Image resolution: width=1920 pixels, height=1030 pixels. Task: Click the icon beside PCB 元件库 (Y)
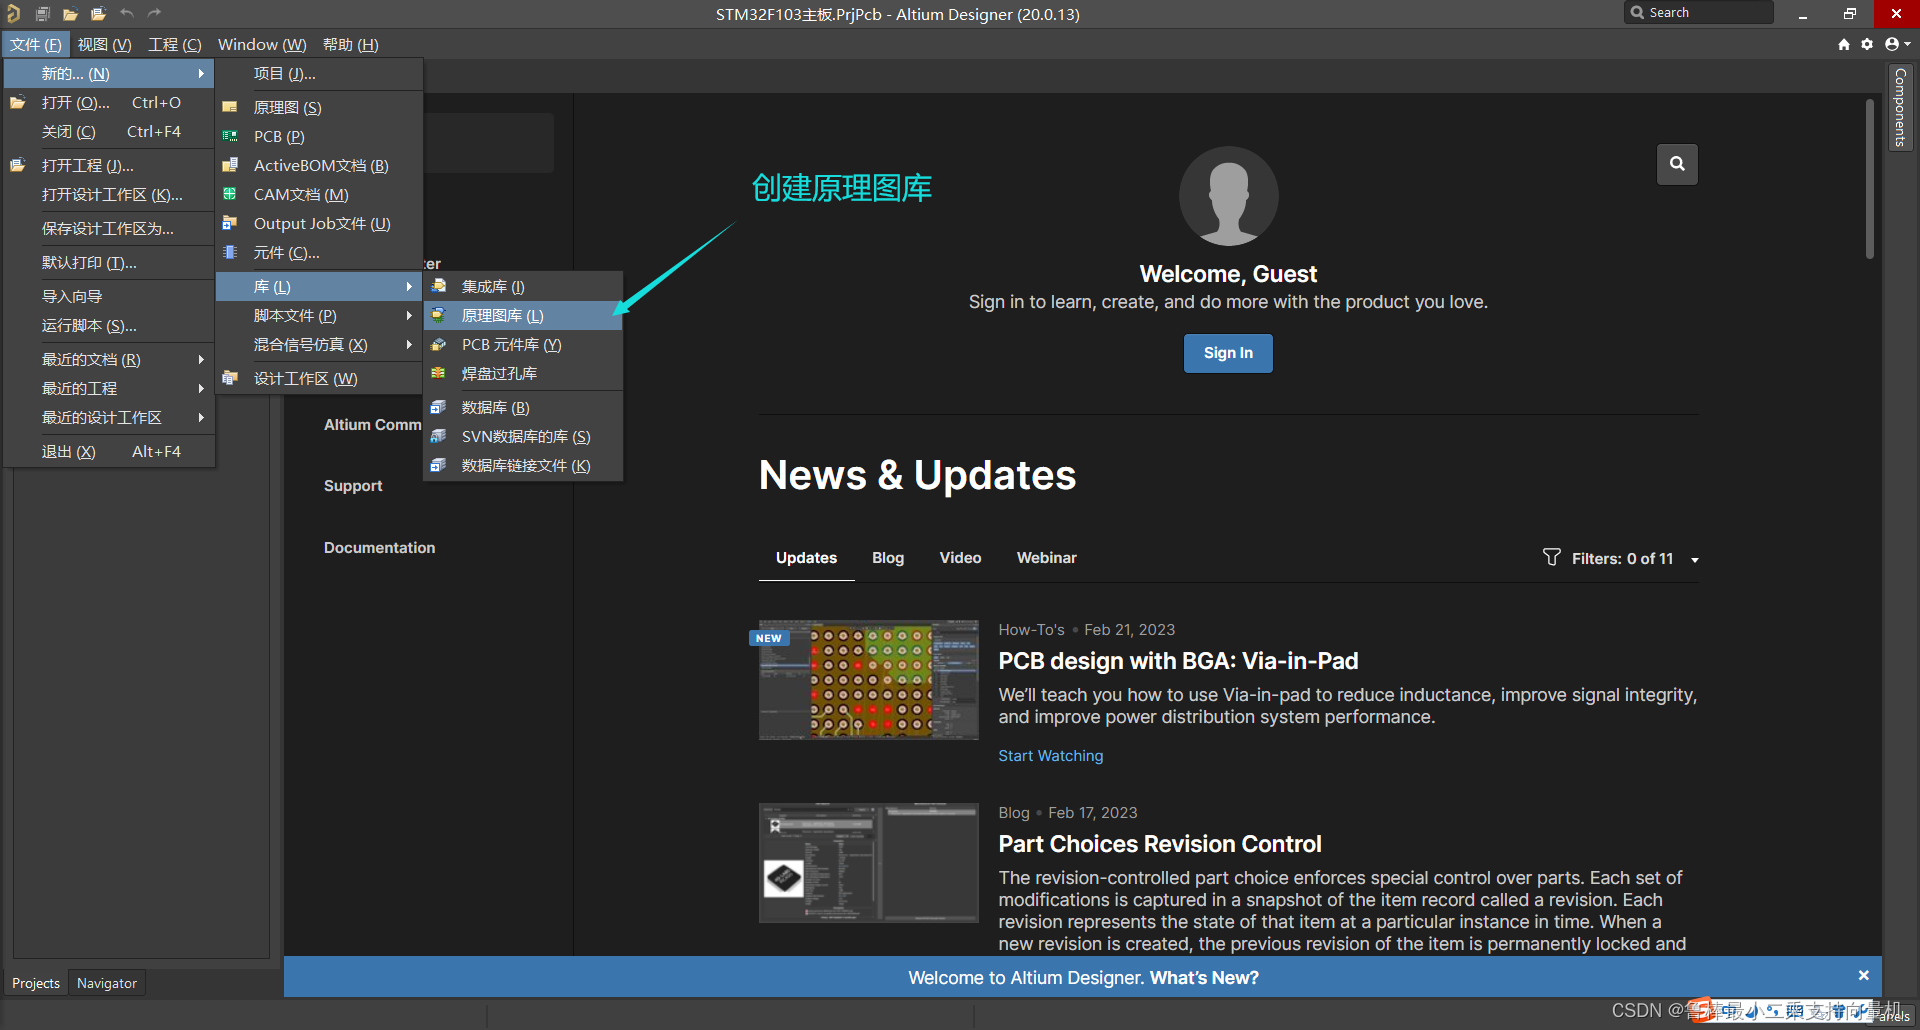(x=438, y=344)
